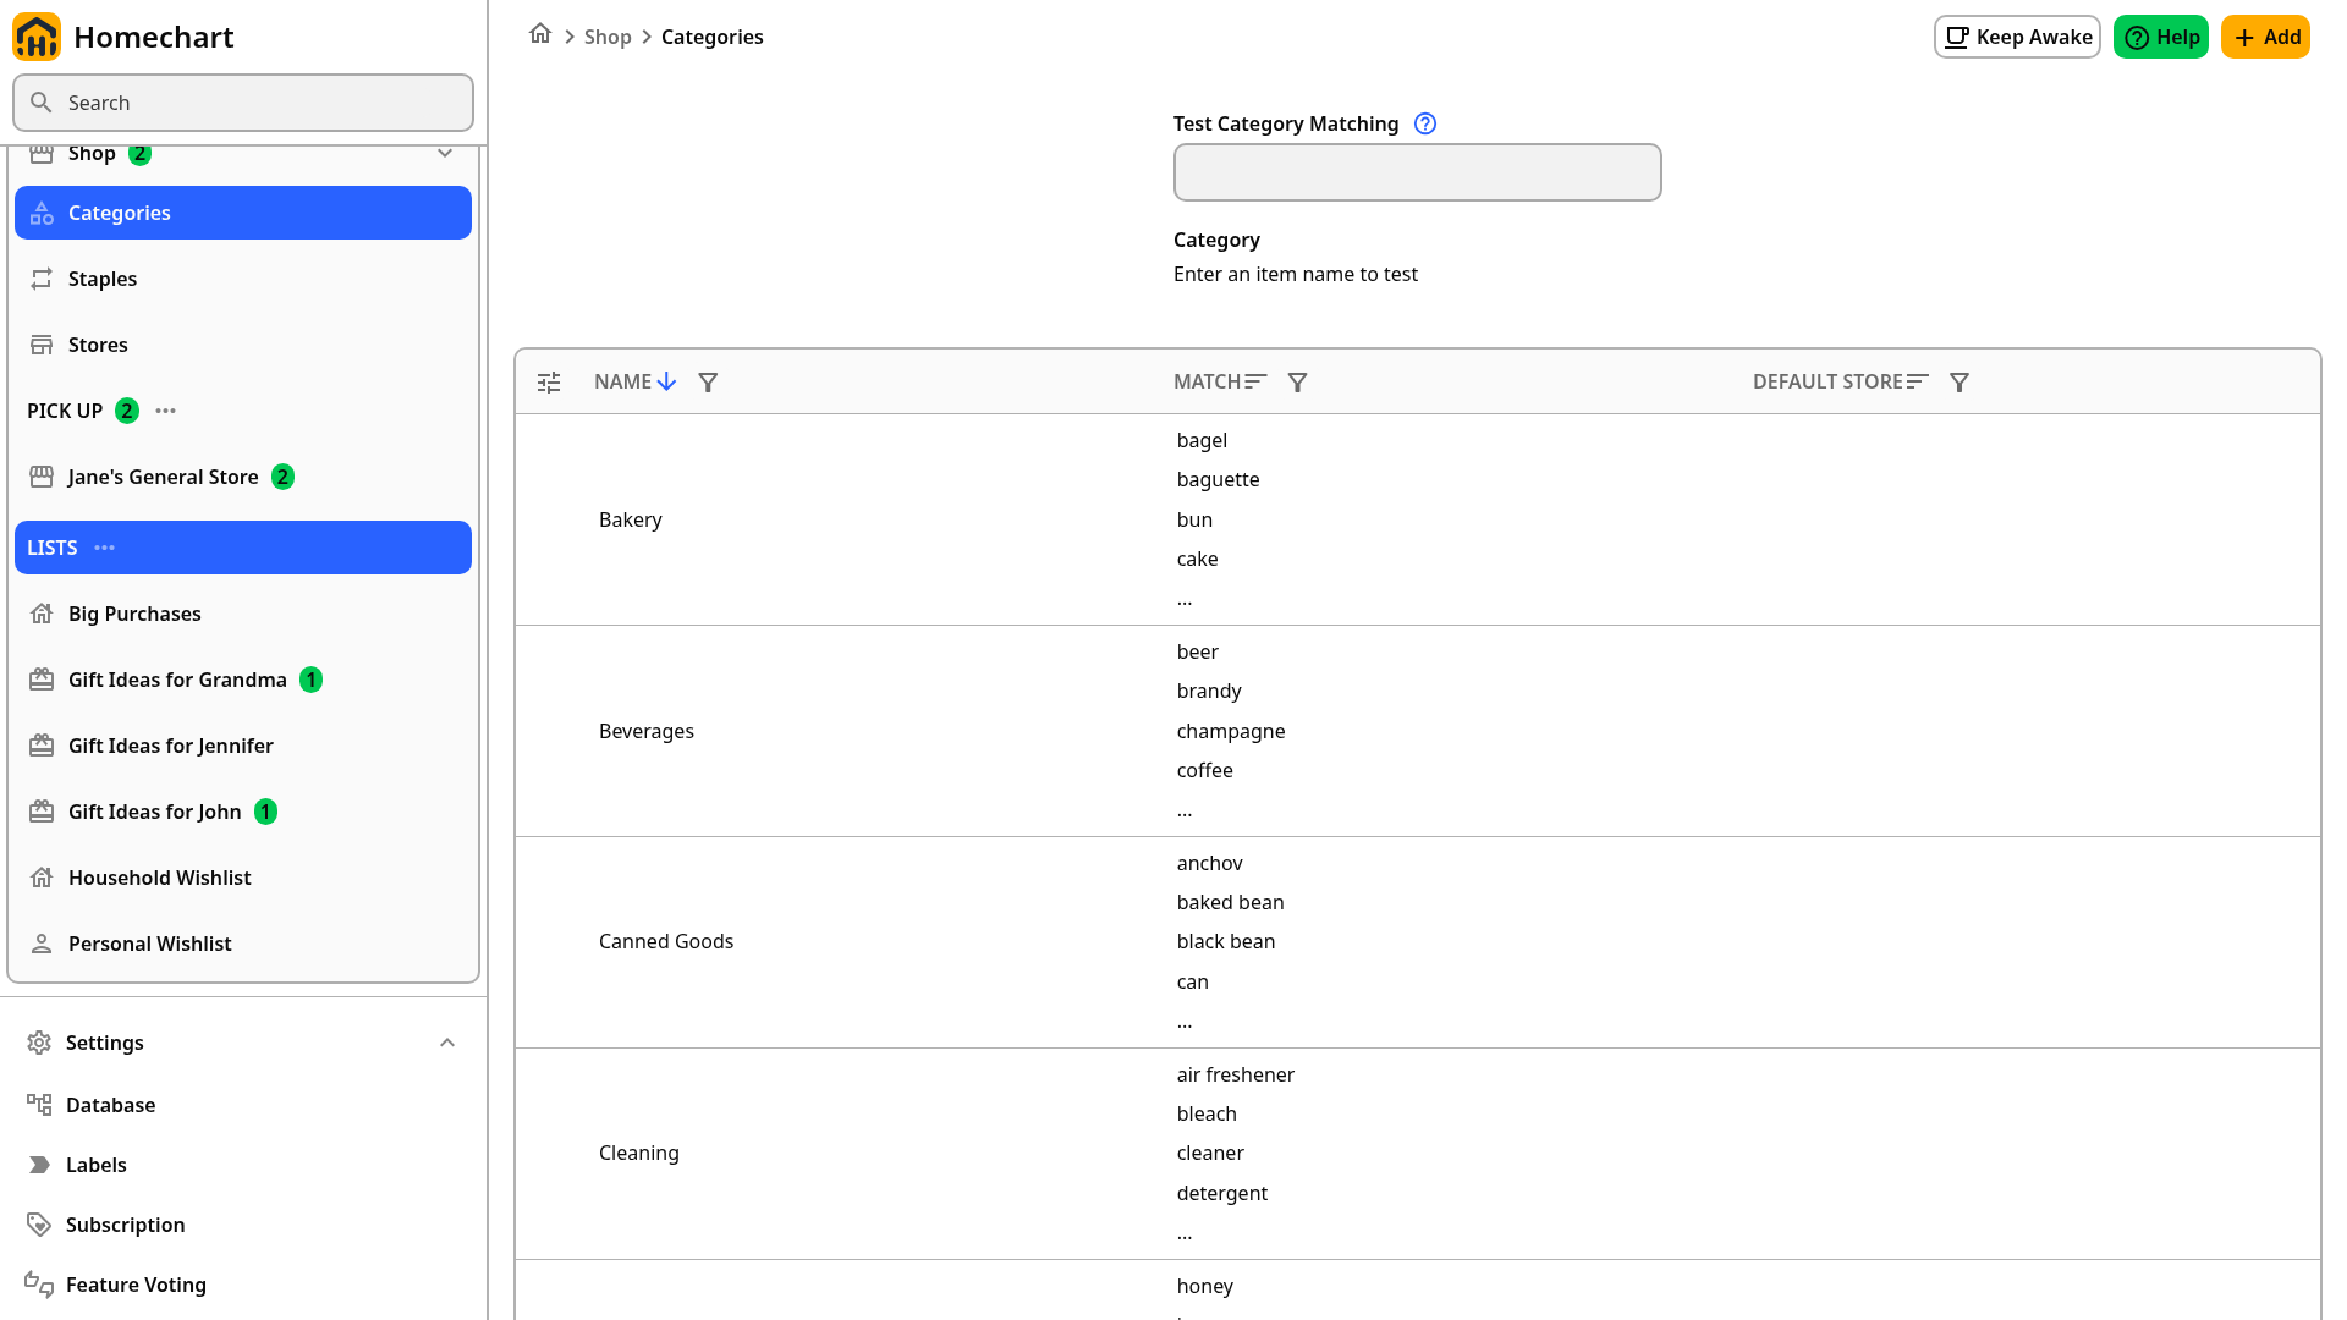
Task: Click the Stores storefront icon
Action: [41, 345]
